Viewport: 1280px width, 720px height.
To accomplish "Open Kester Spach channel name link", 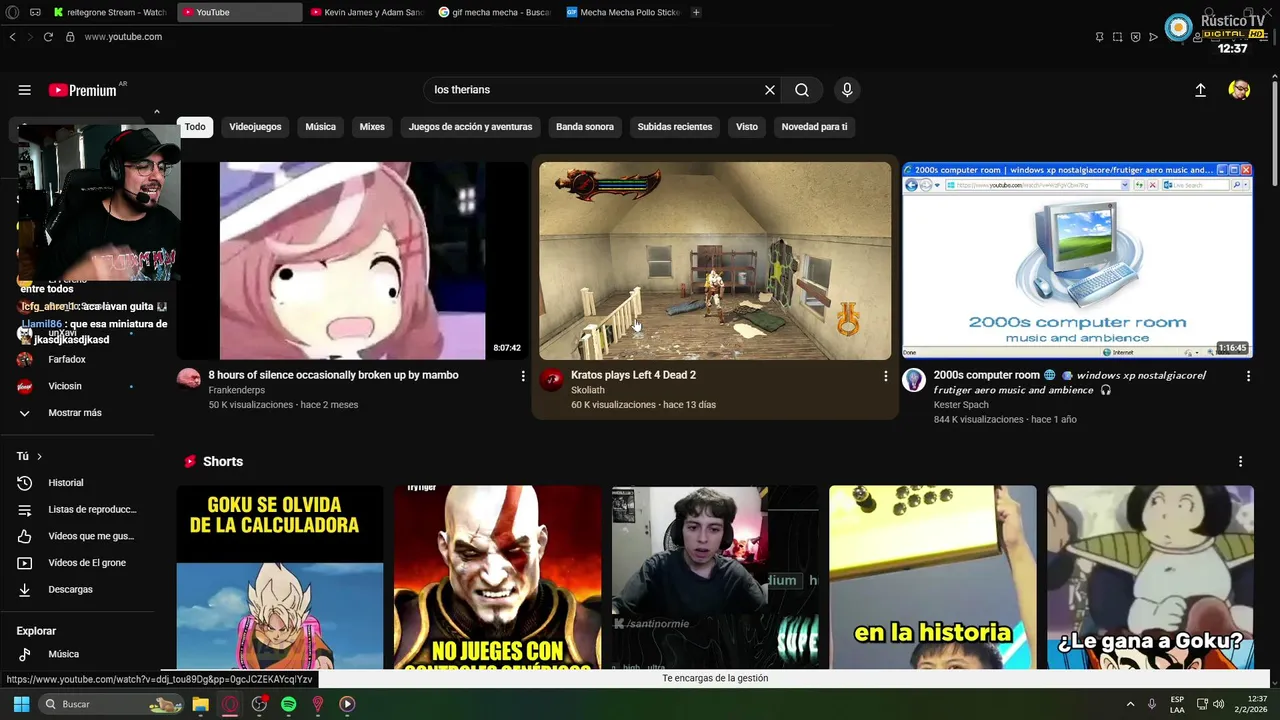I will click(961, 405).
